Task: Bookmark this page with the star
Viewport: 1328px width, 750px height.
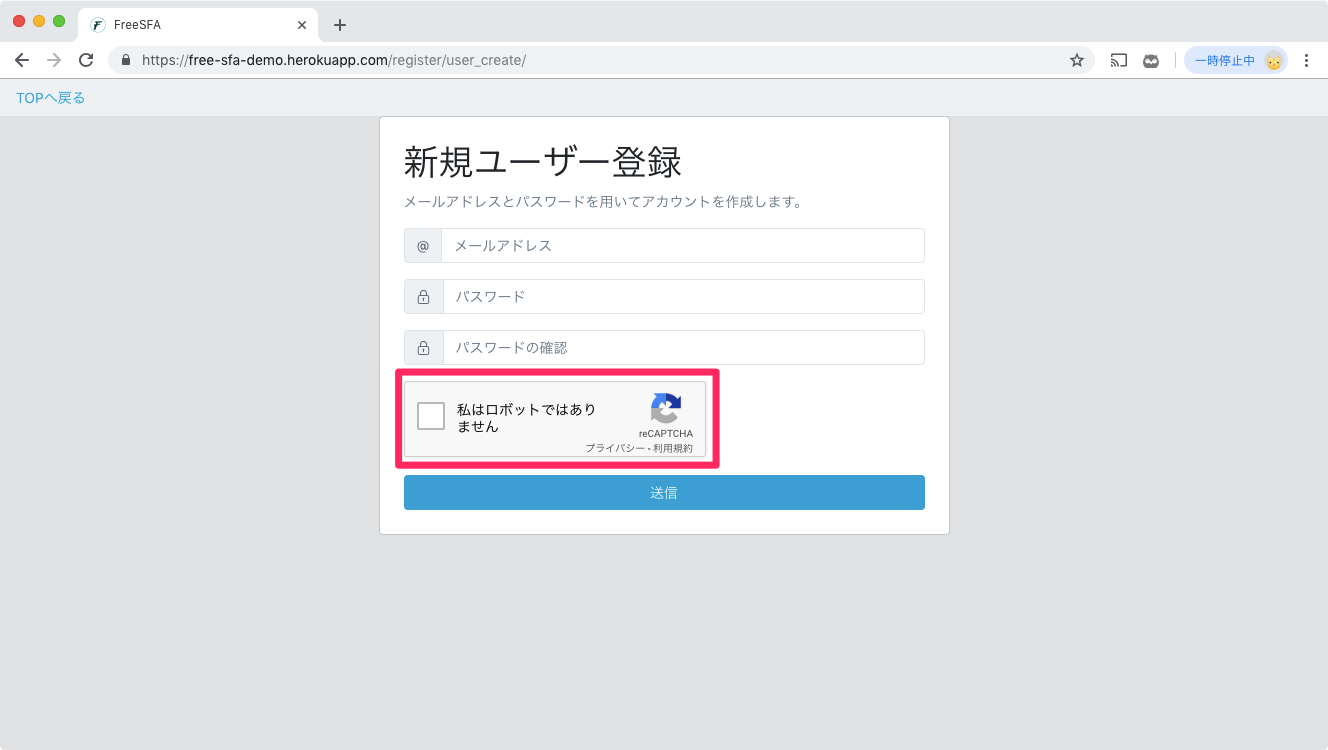Action: pos(1077,60)
